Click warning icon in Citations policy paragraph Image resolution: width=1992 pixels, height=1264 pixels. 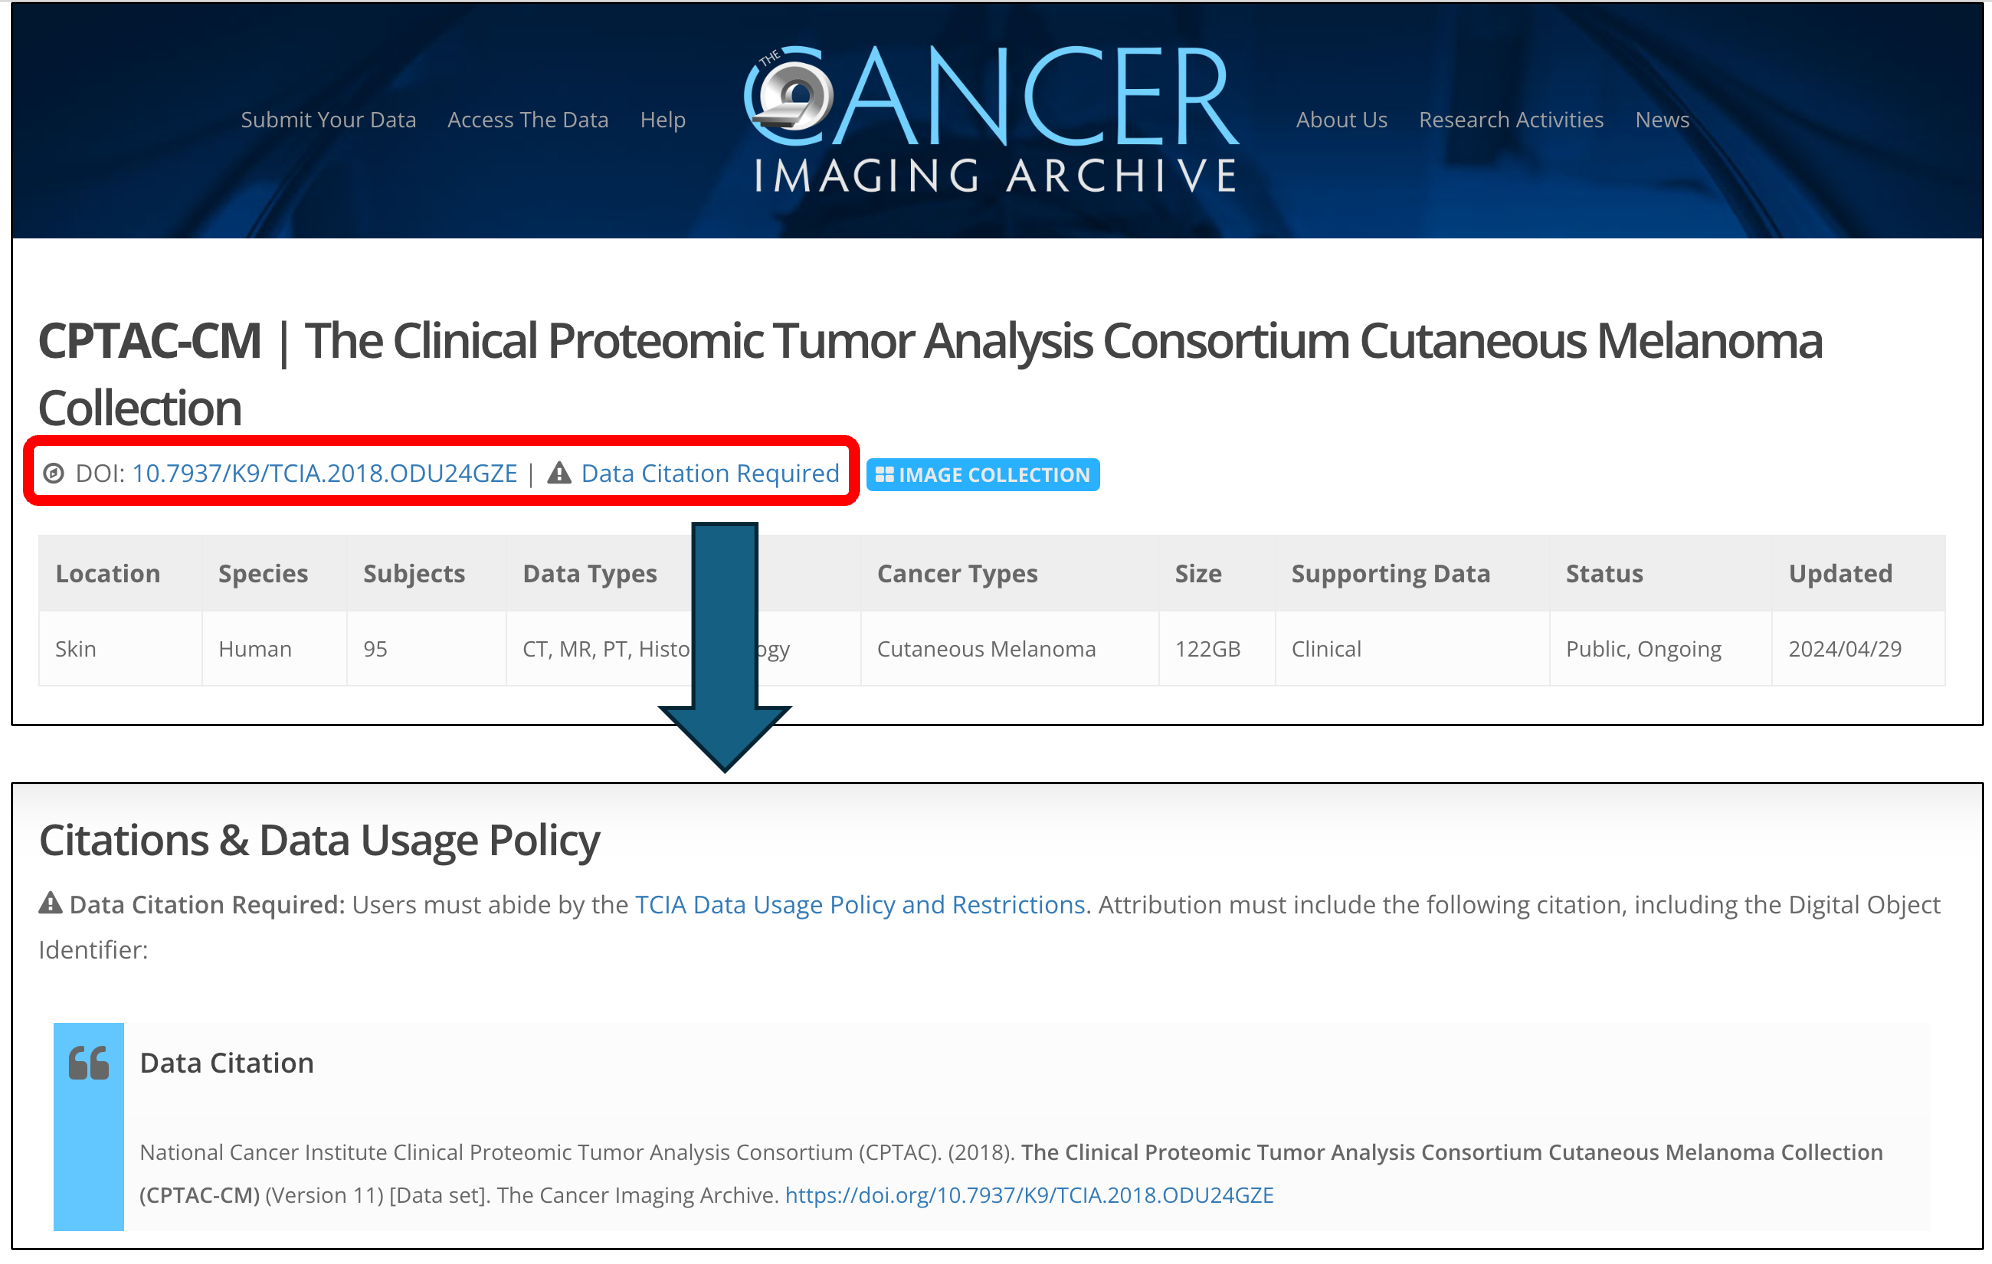[50, 904]
